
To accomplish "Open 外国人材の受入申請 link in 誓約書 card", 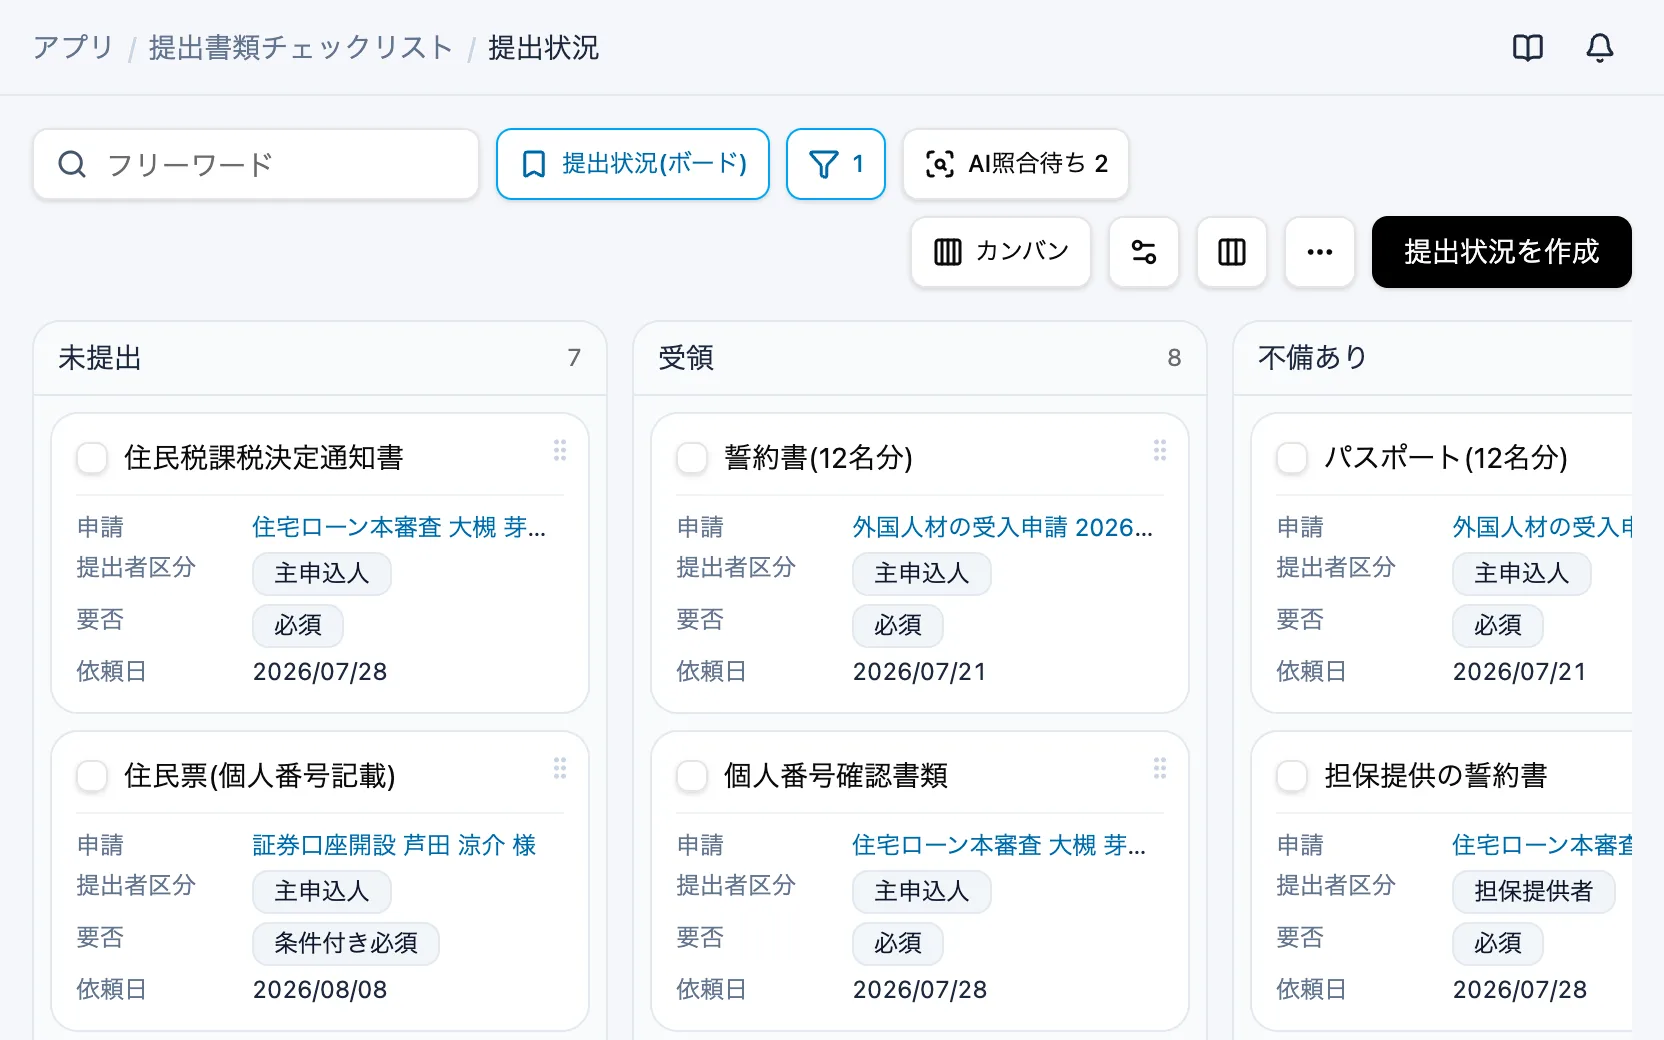I will point(1002,527).
